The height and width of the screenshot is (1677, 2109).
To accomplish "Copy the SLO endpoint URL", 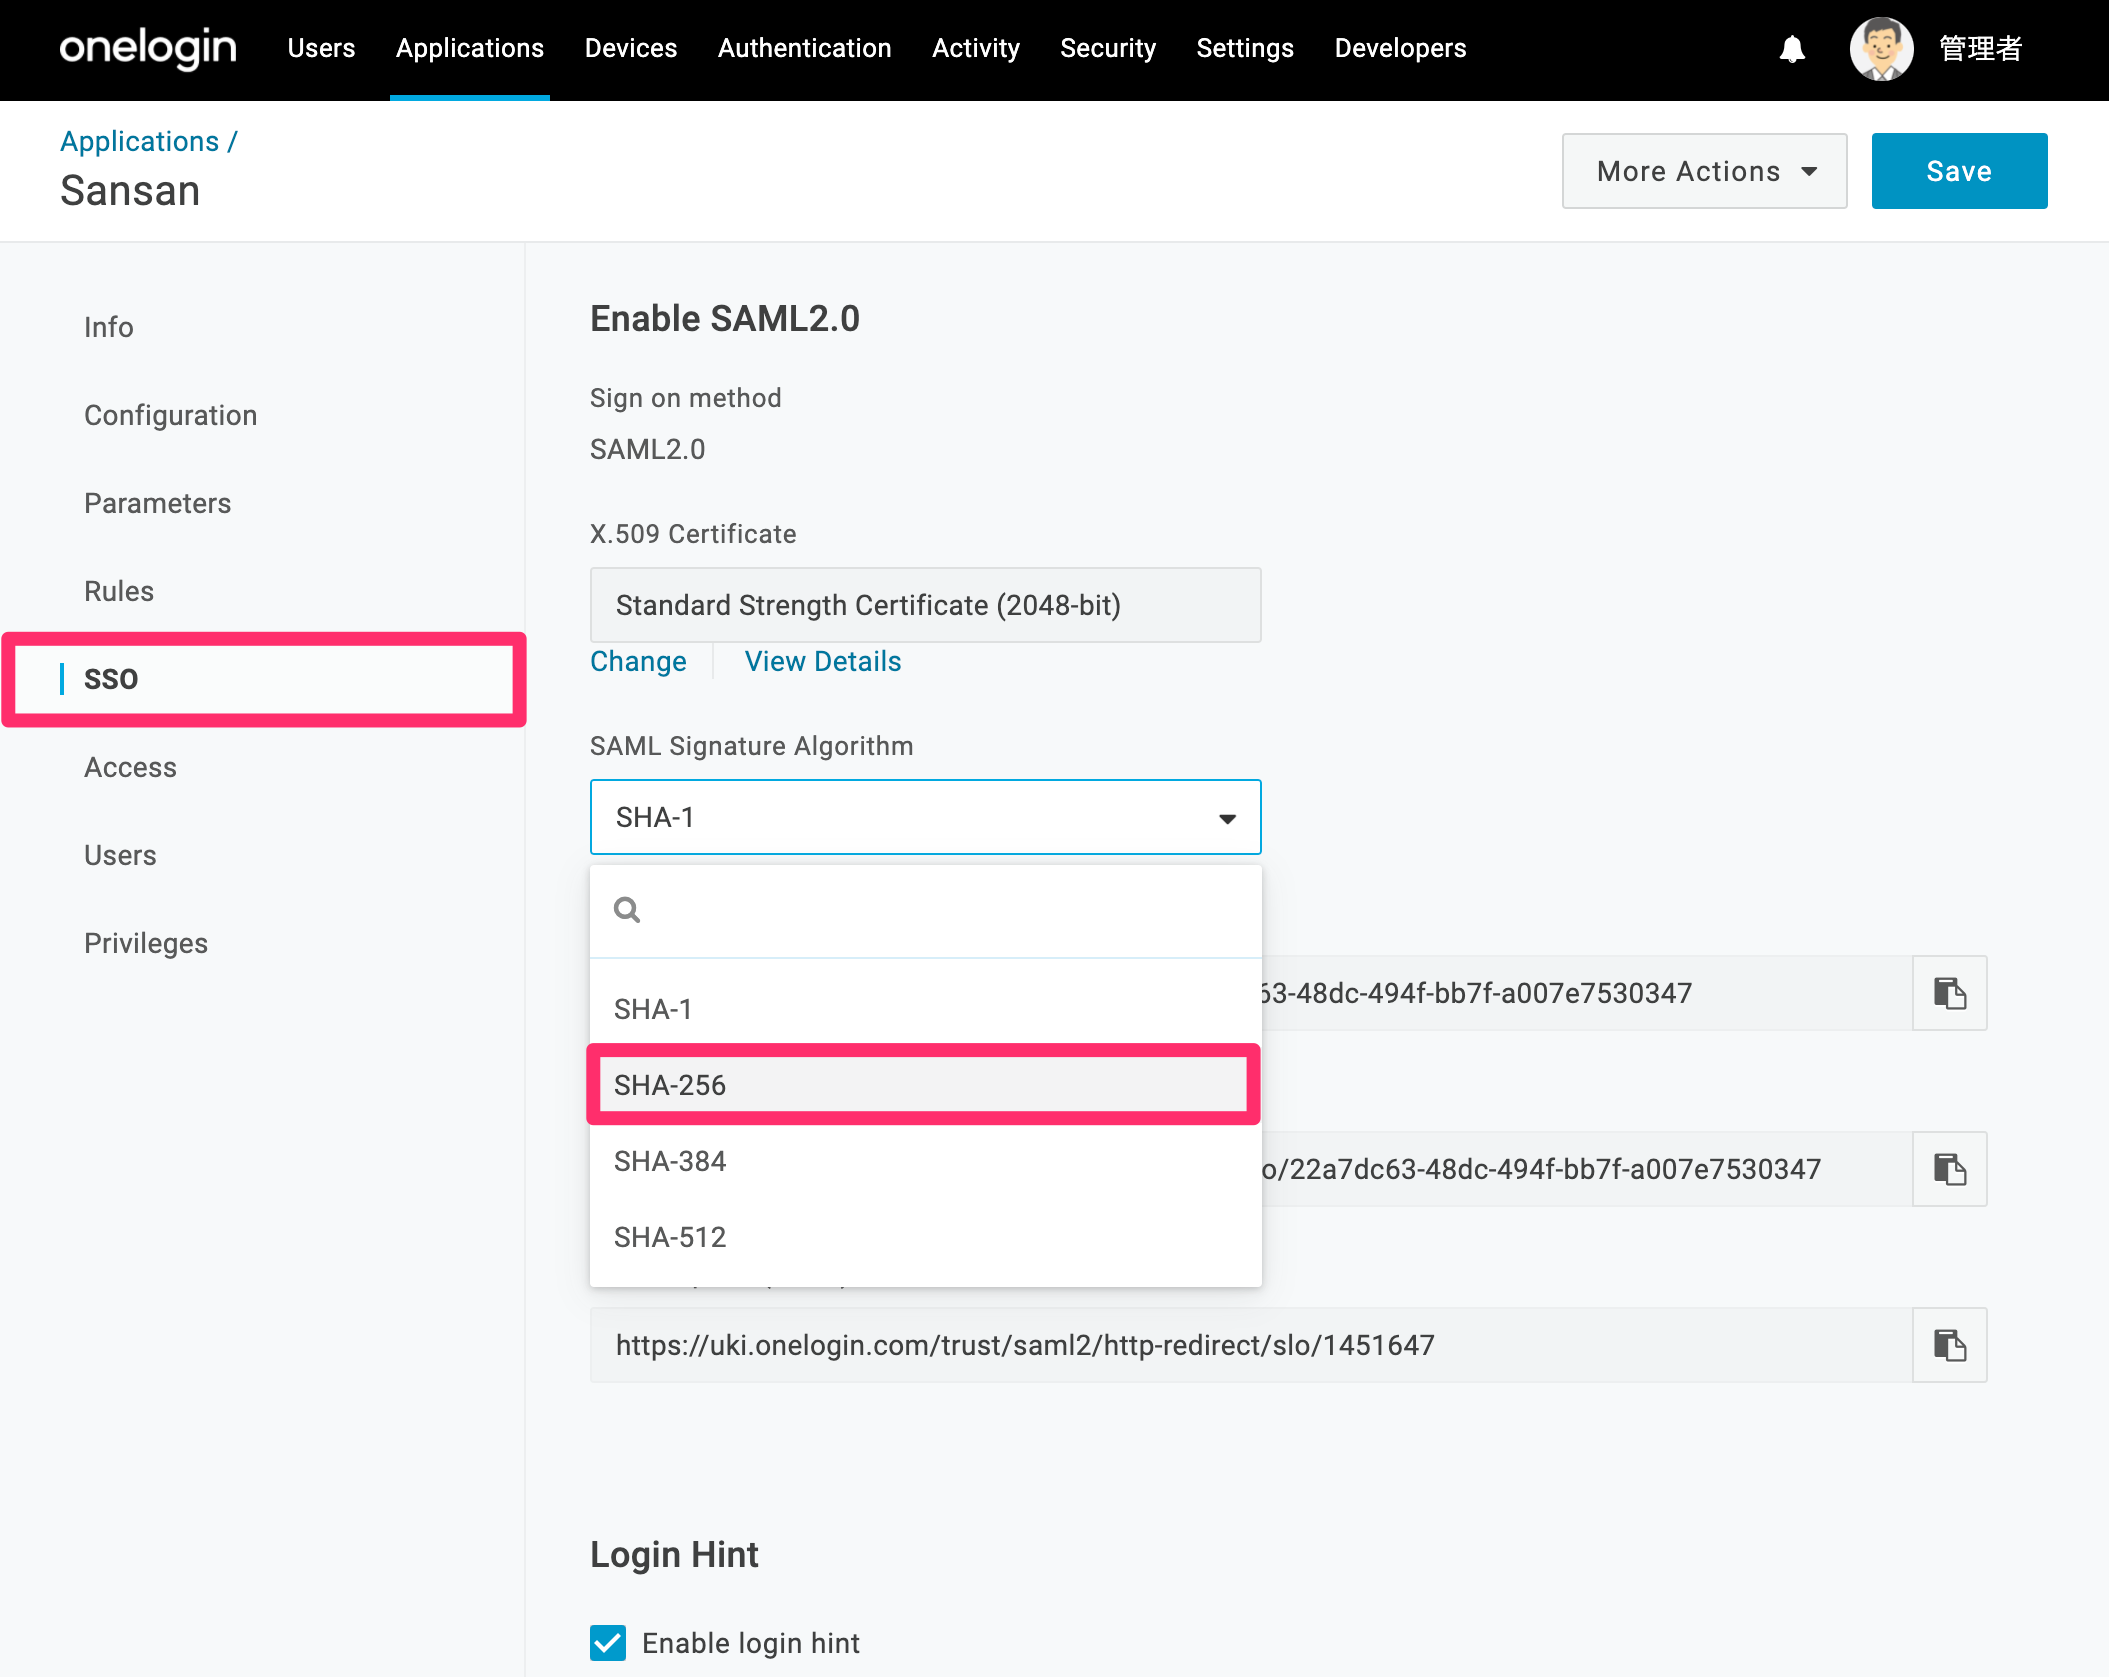I will (x=1949, y=1345).
